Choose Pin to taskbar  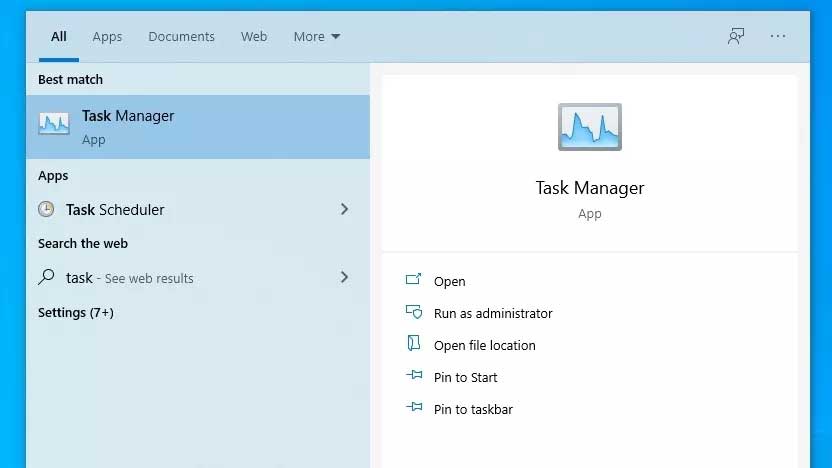point(473,409)
